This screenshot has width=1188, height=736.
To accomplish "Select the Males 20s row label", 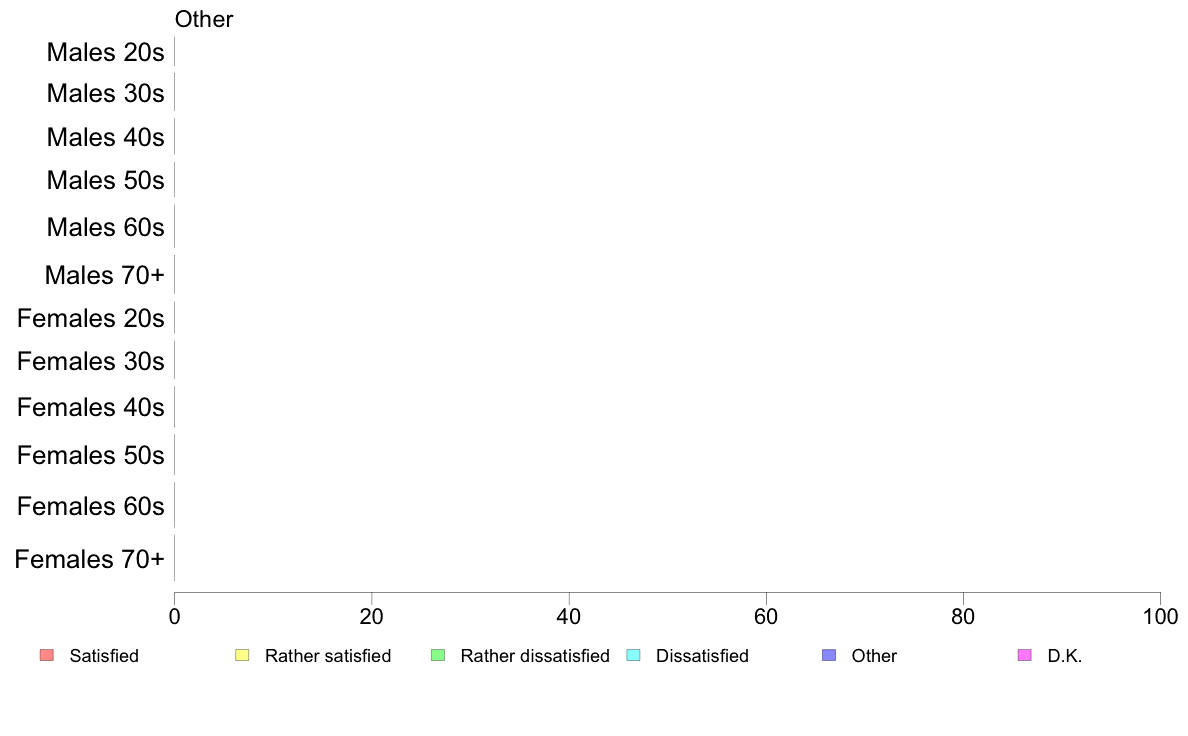I will point(105,52).
